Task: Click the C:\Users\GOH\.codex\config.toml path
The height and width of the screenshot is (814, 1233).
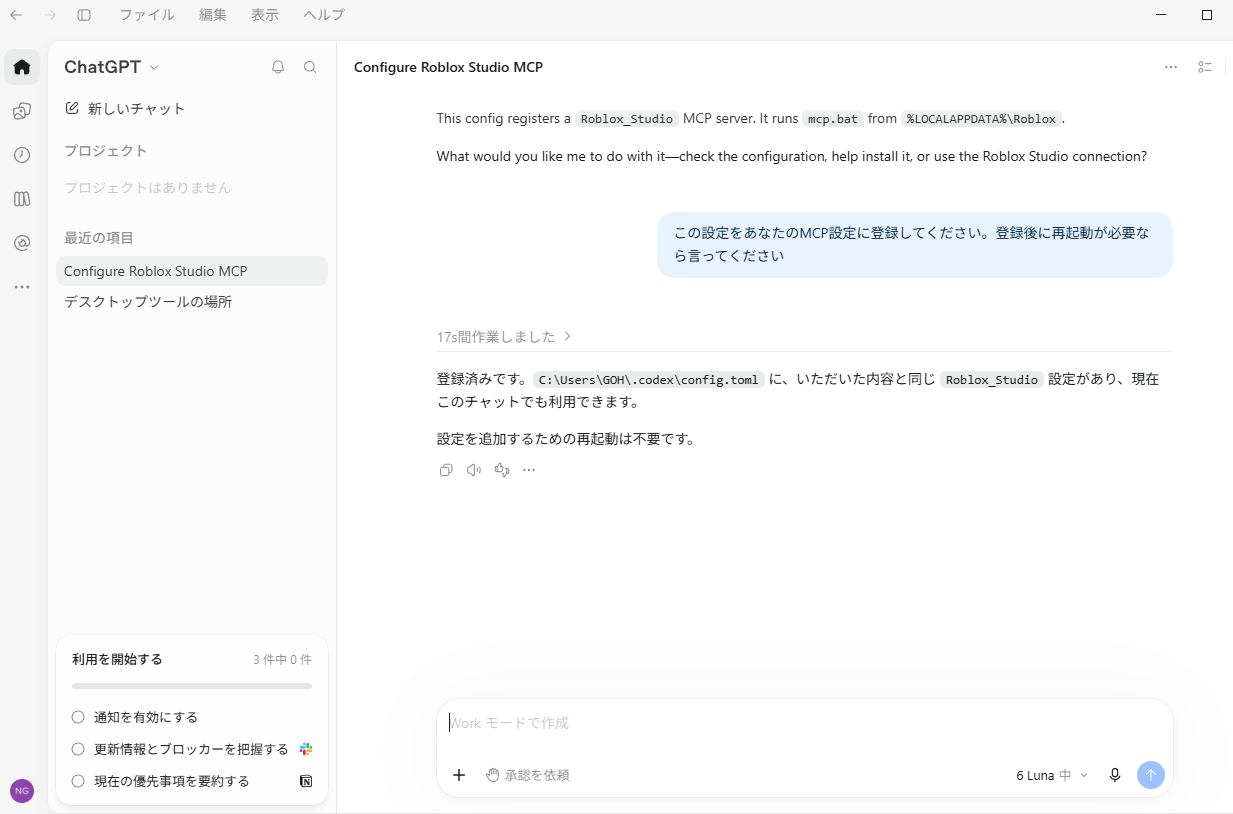Action: pyautogui.click(x=648, y=380)
